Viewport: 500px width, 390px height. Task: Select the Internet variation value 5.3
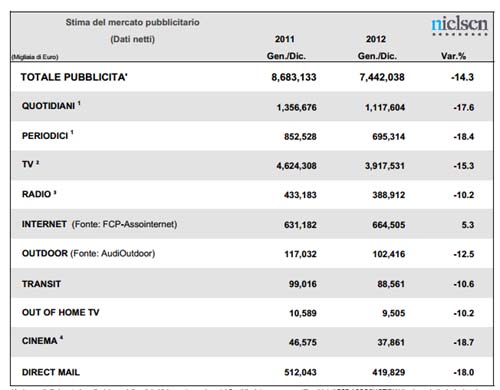(468, 225)
